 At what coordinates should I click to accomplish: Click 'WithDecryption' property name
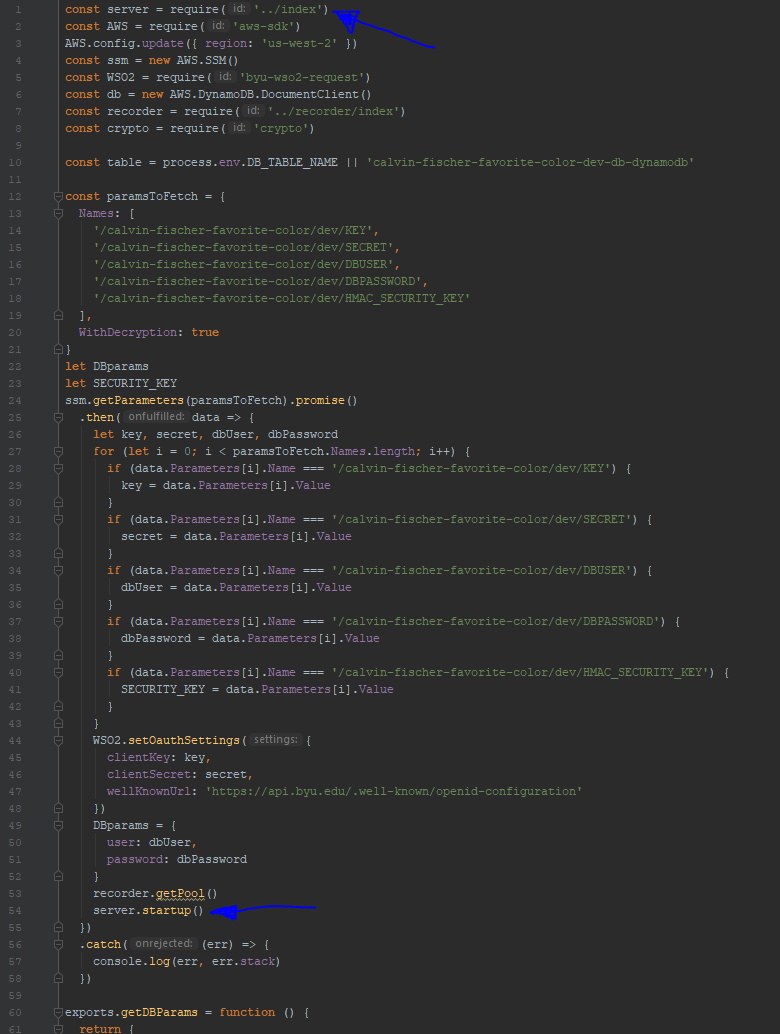(128, 333)
